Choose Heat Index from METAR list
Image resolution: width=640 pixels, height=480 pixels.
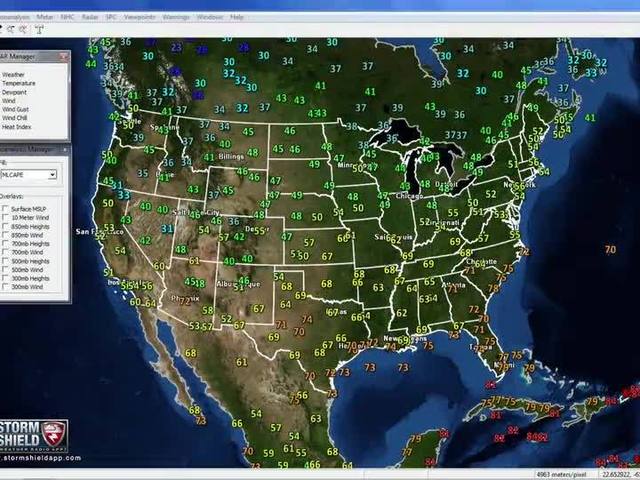(x=16, y=127)
